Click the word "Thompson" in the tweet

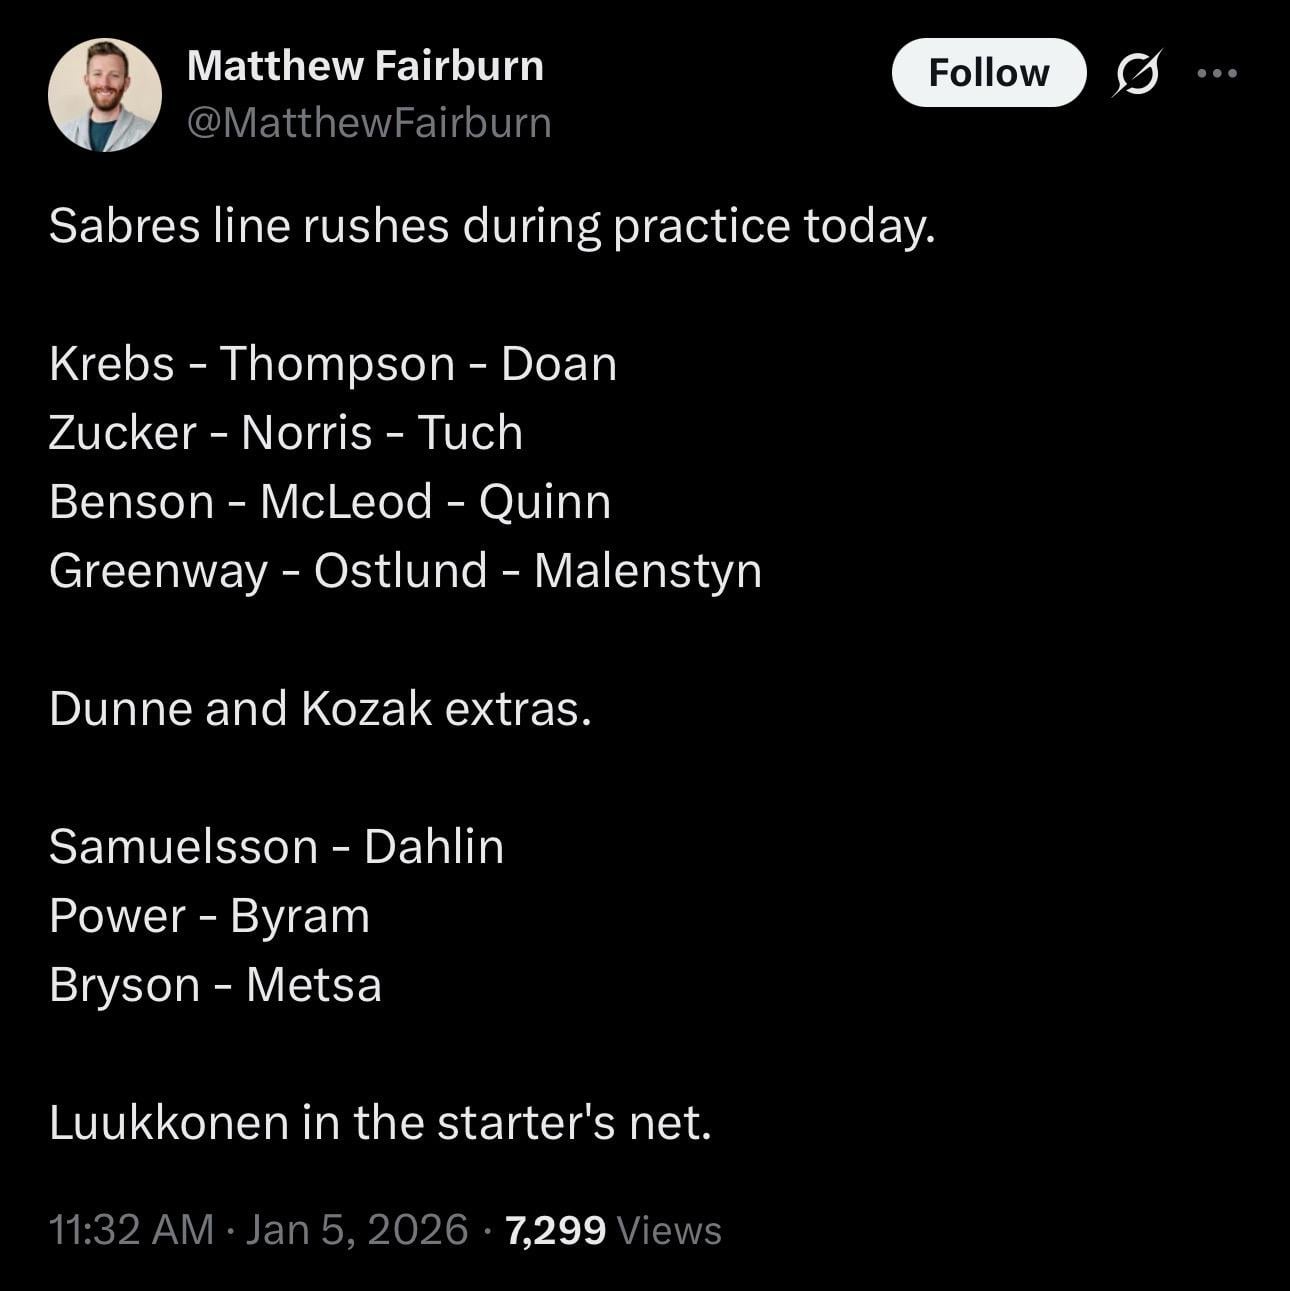click(x=337, y=364)
